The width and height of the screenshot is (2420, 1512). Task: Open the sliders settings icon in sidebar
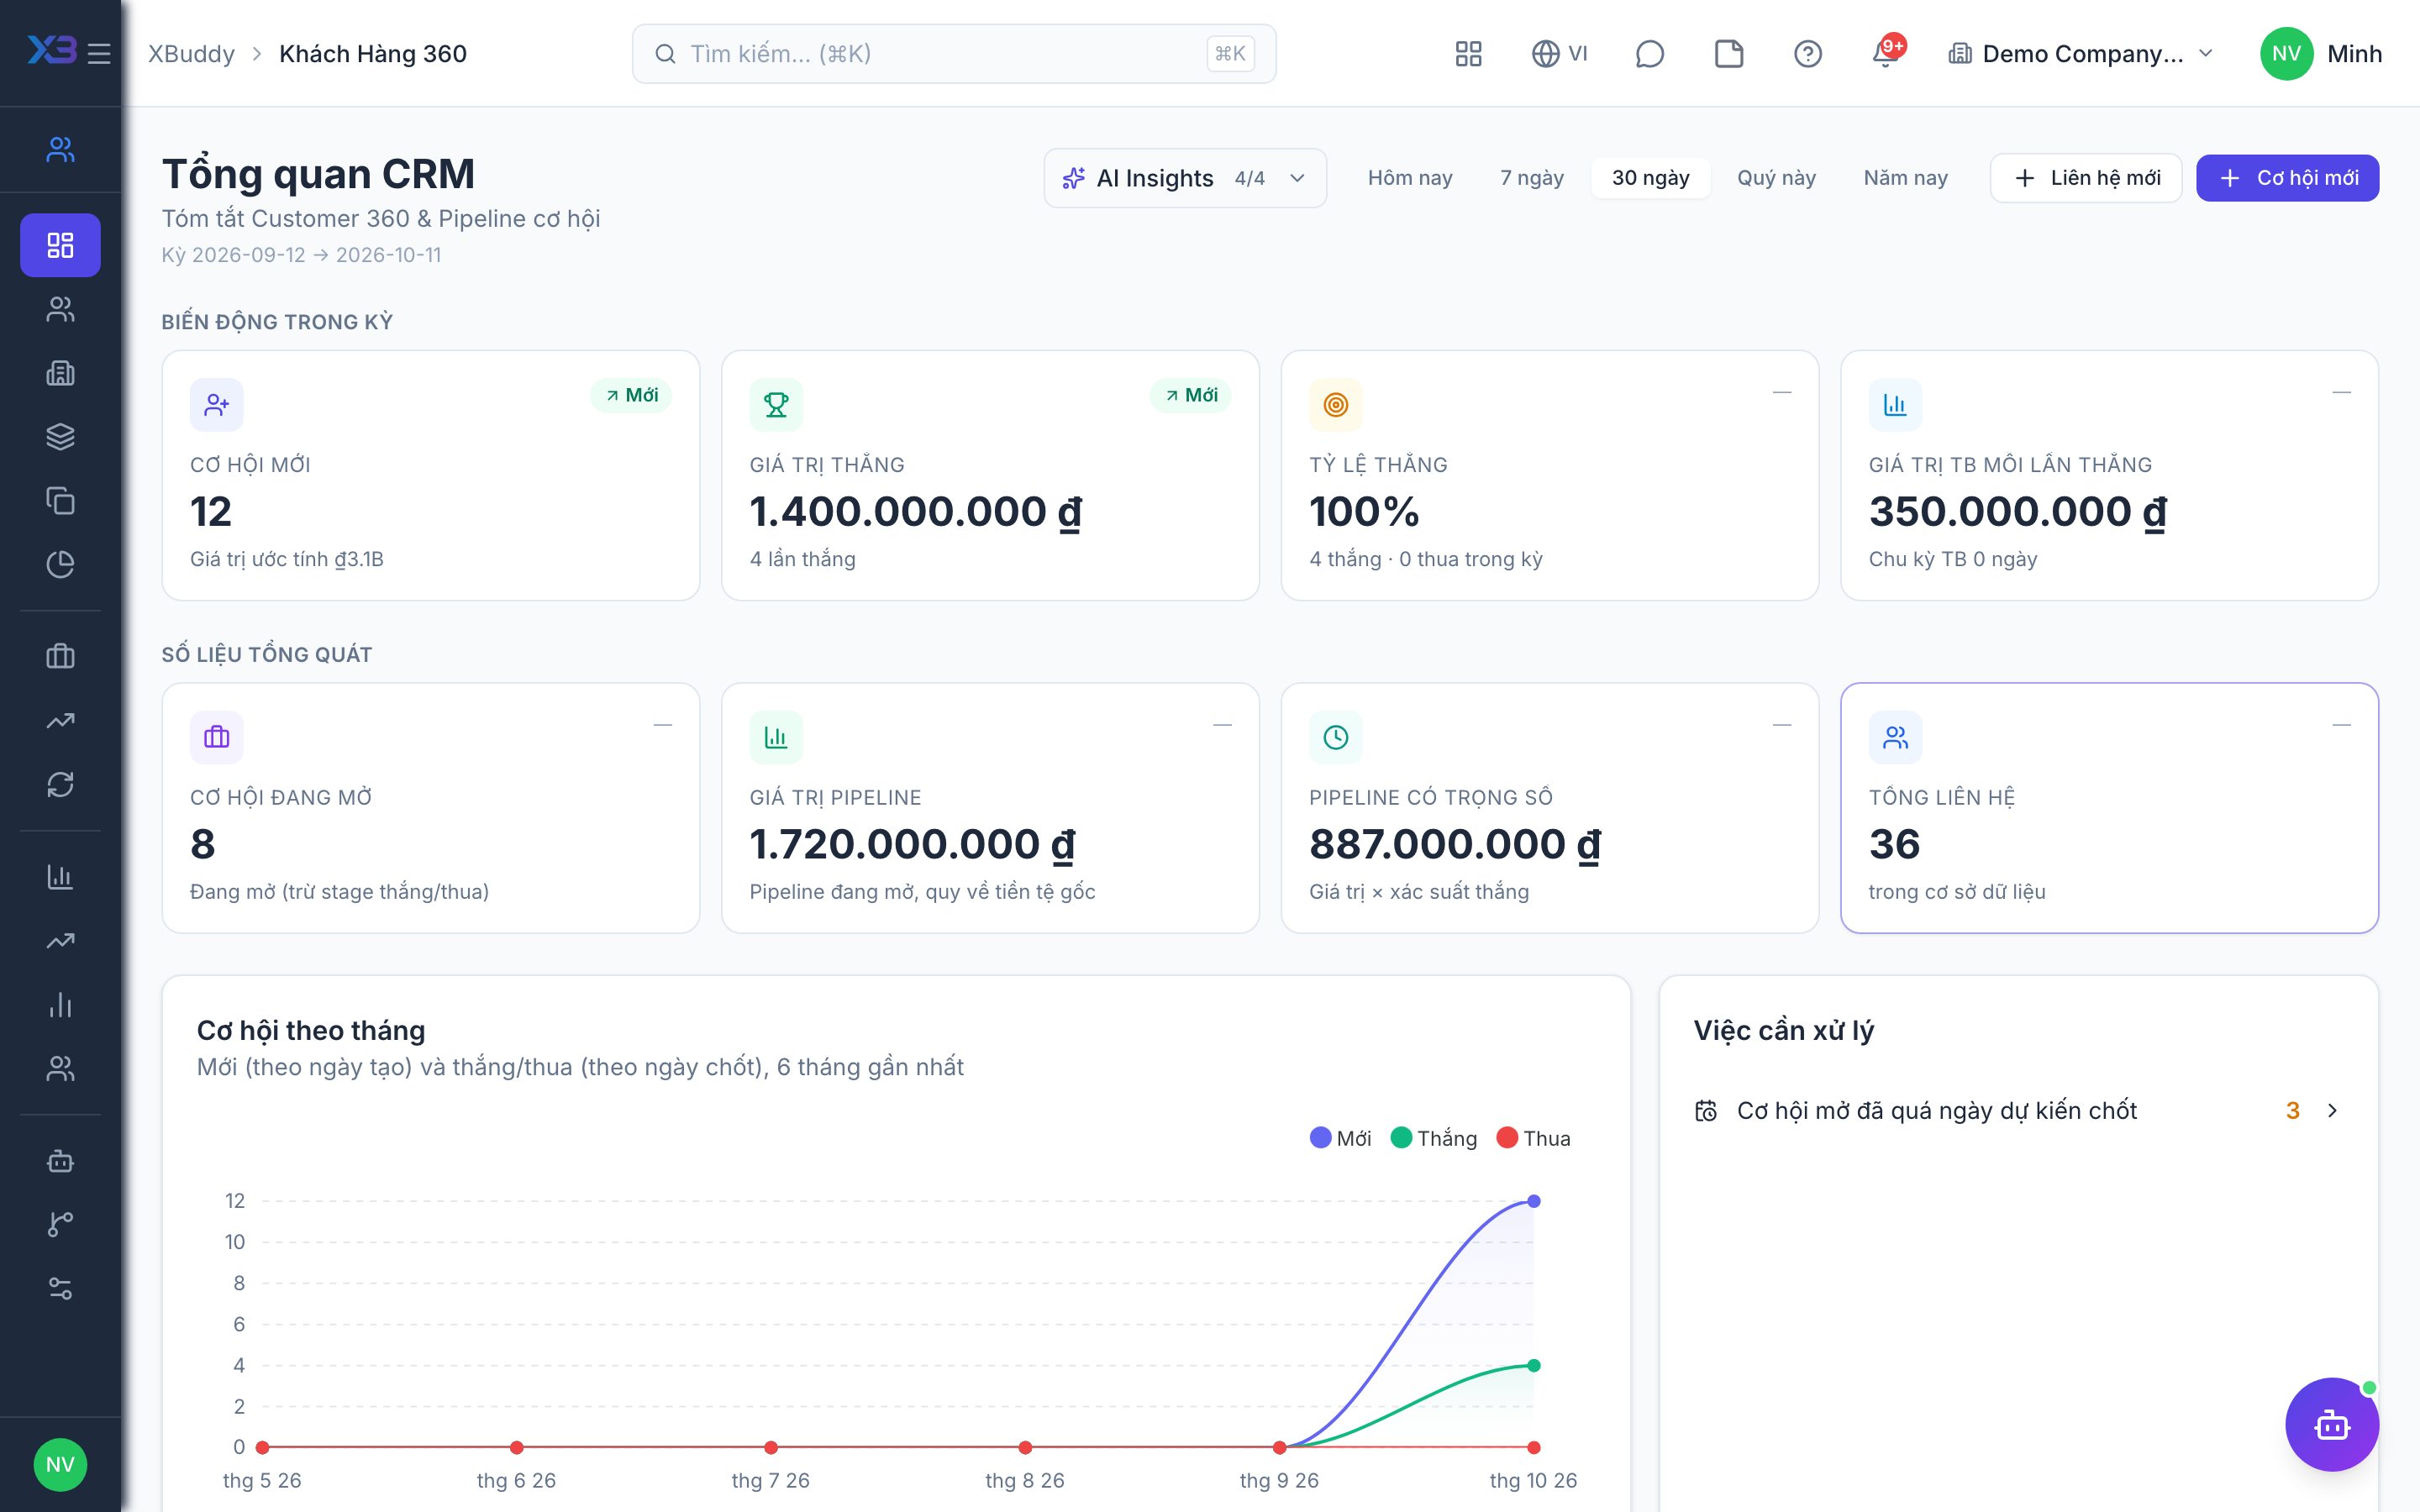click(60, 1289)
